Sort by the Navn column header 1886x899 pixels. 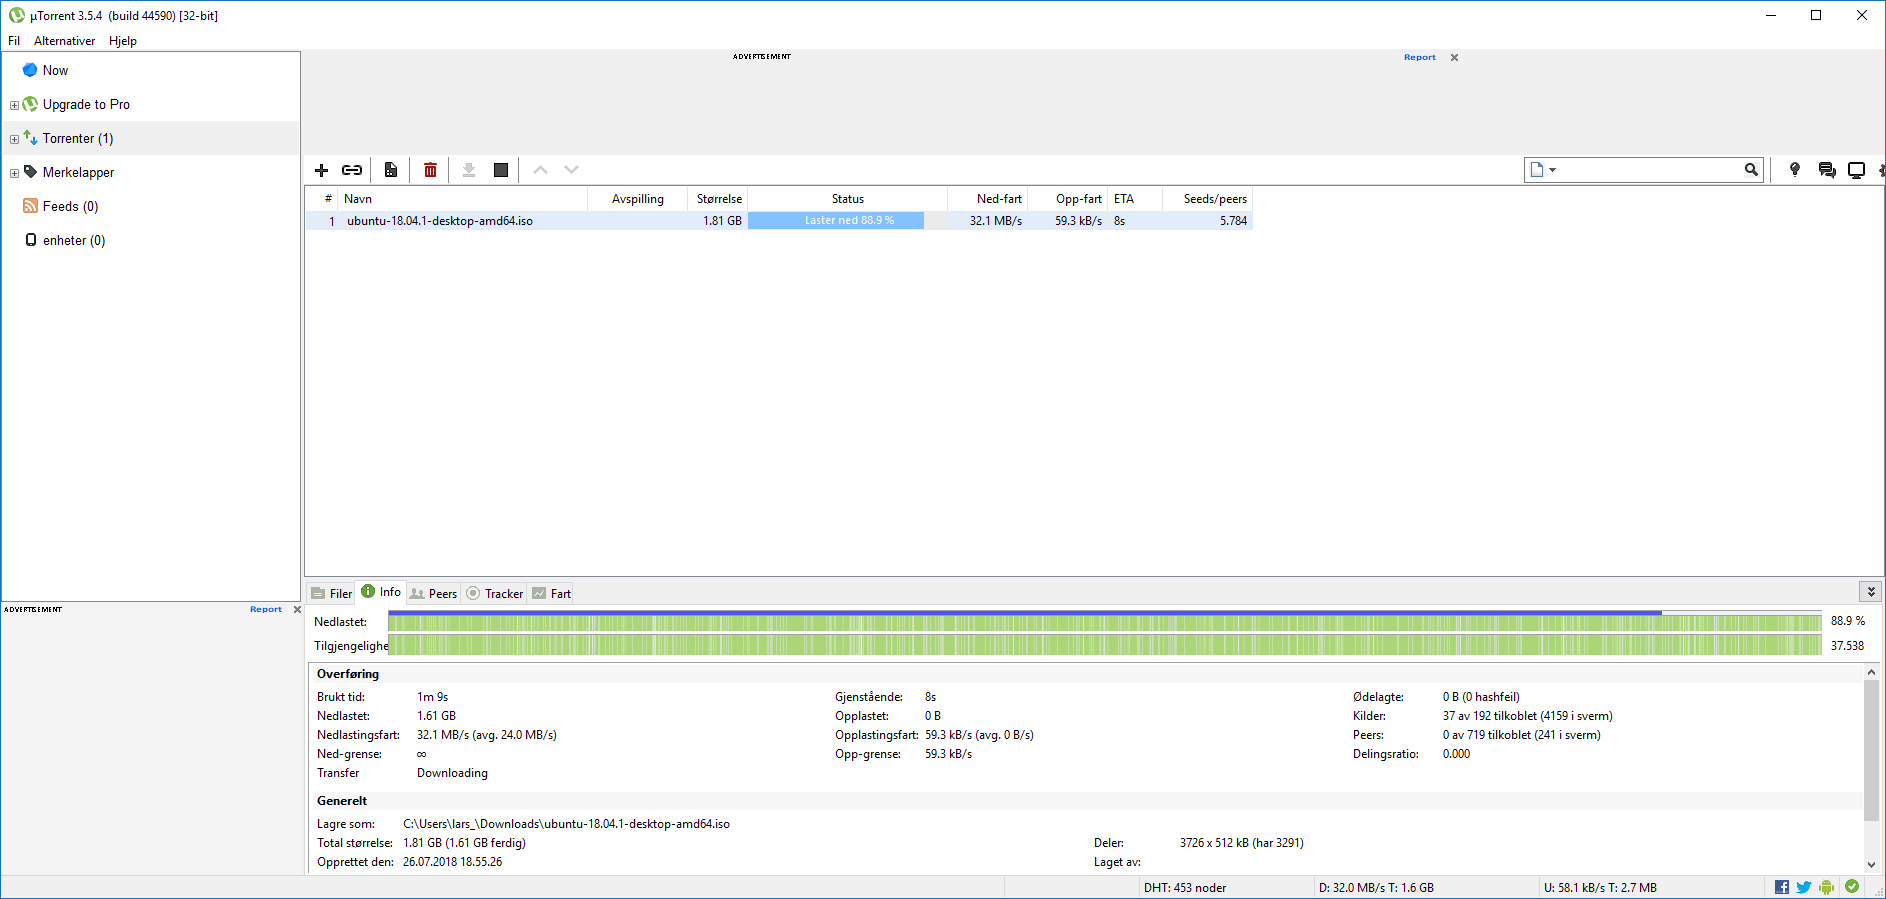click(x=462, y=198)
